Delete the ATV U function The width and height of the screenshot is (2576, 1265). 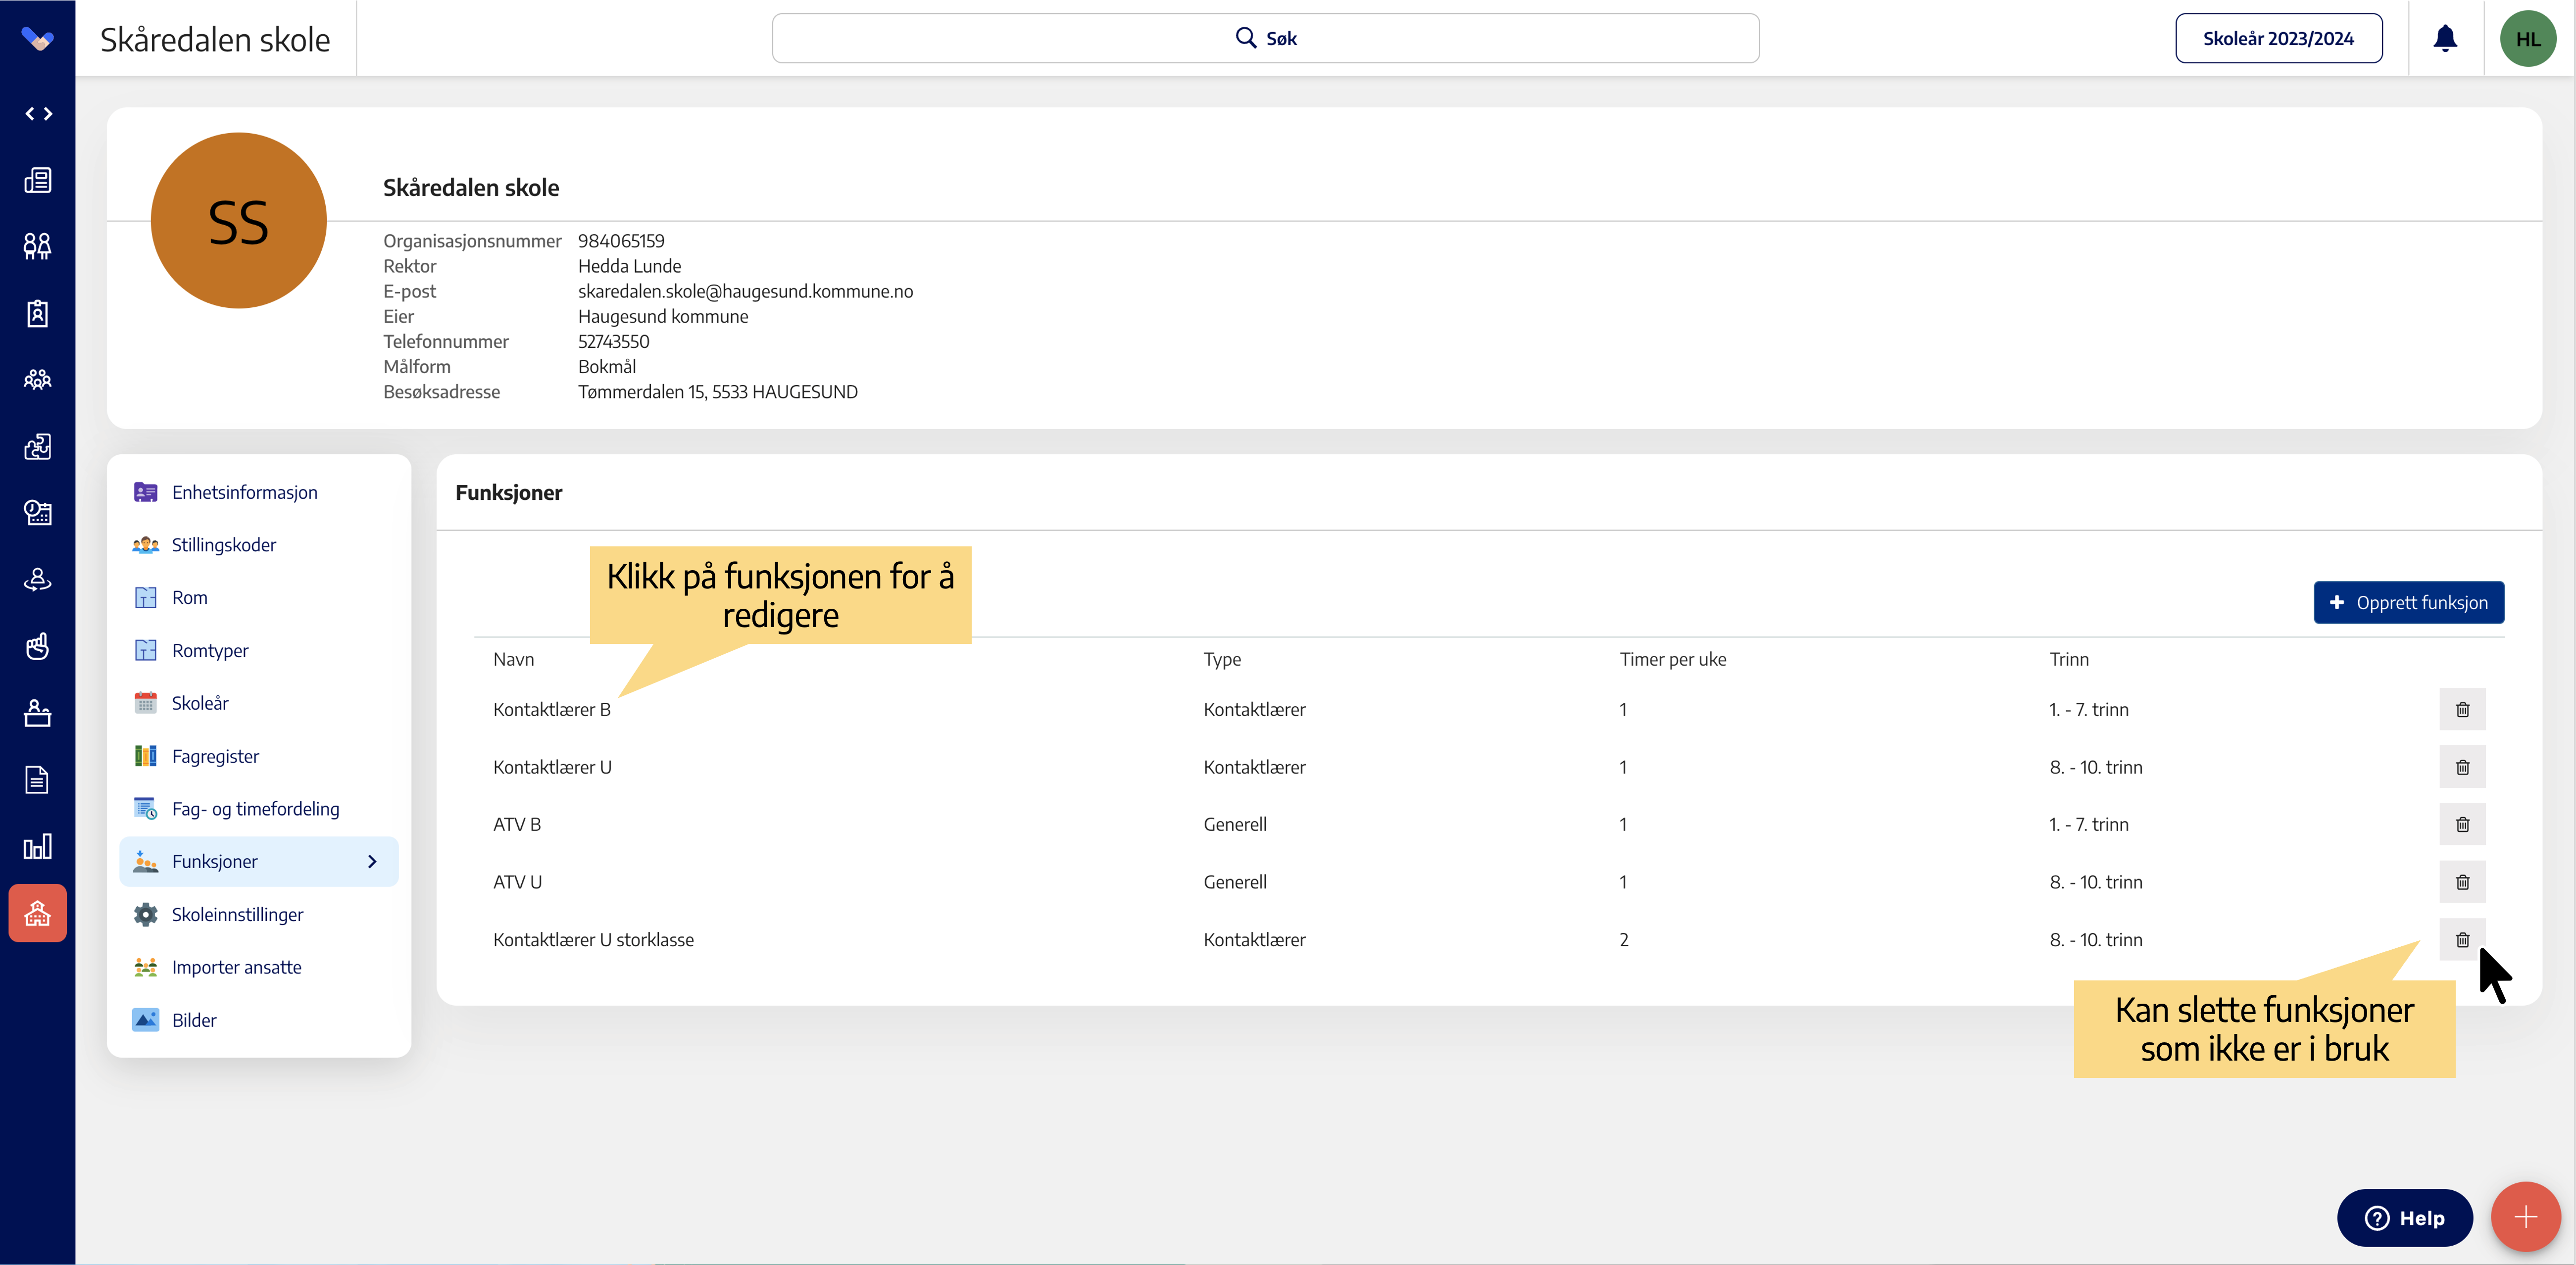pyautogui.click(x=2462, y=882)
